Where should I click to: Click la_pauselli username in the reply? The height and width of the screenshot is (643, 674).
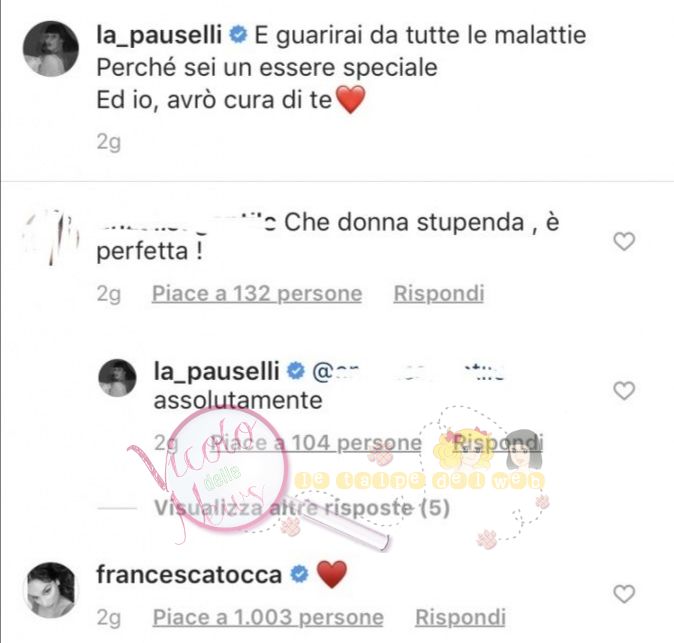coord(217,371)
